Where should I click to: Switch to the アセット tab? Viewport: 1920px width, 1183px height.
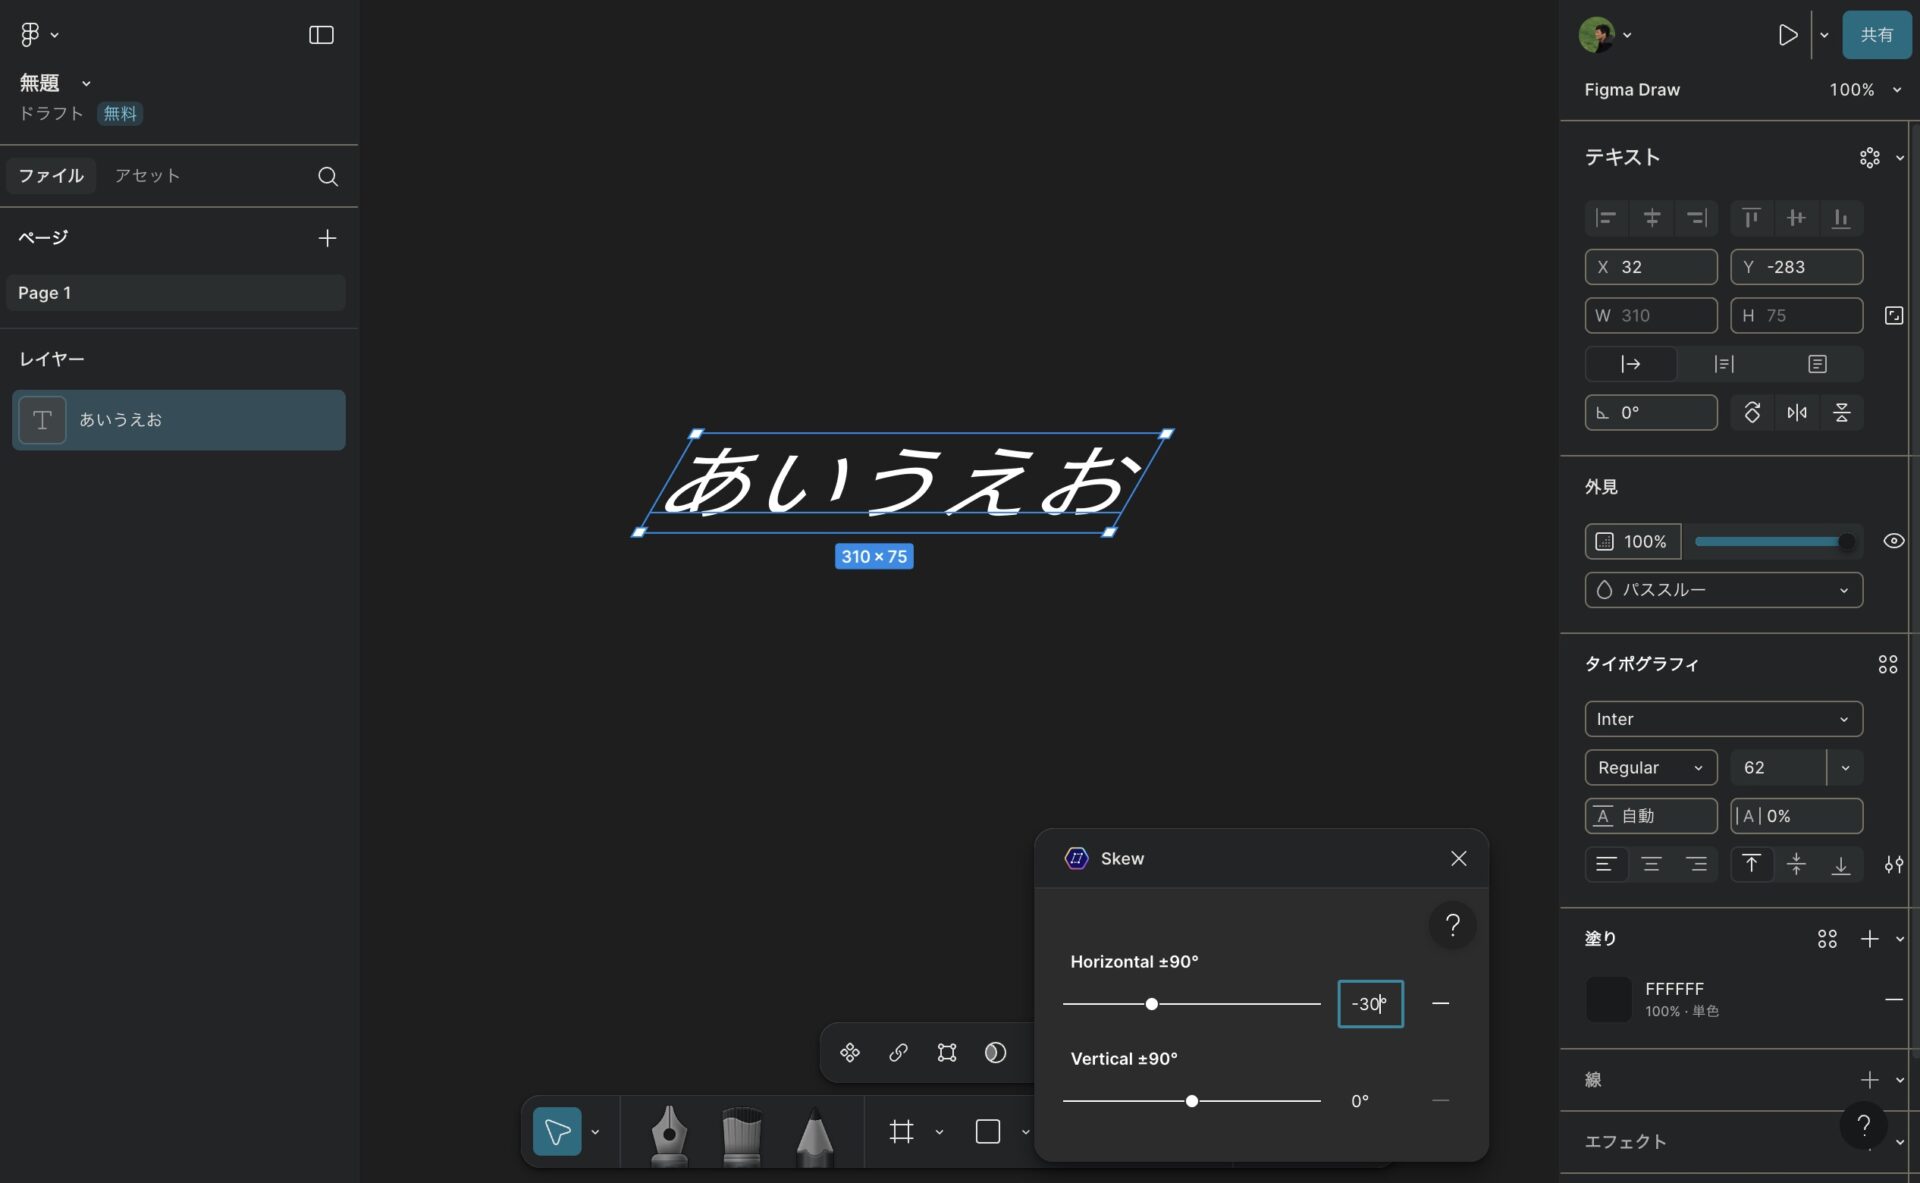pyautogui.click(x=147, y=176)
